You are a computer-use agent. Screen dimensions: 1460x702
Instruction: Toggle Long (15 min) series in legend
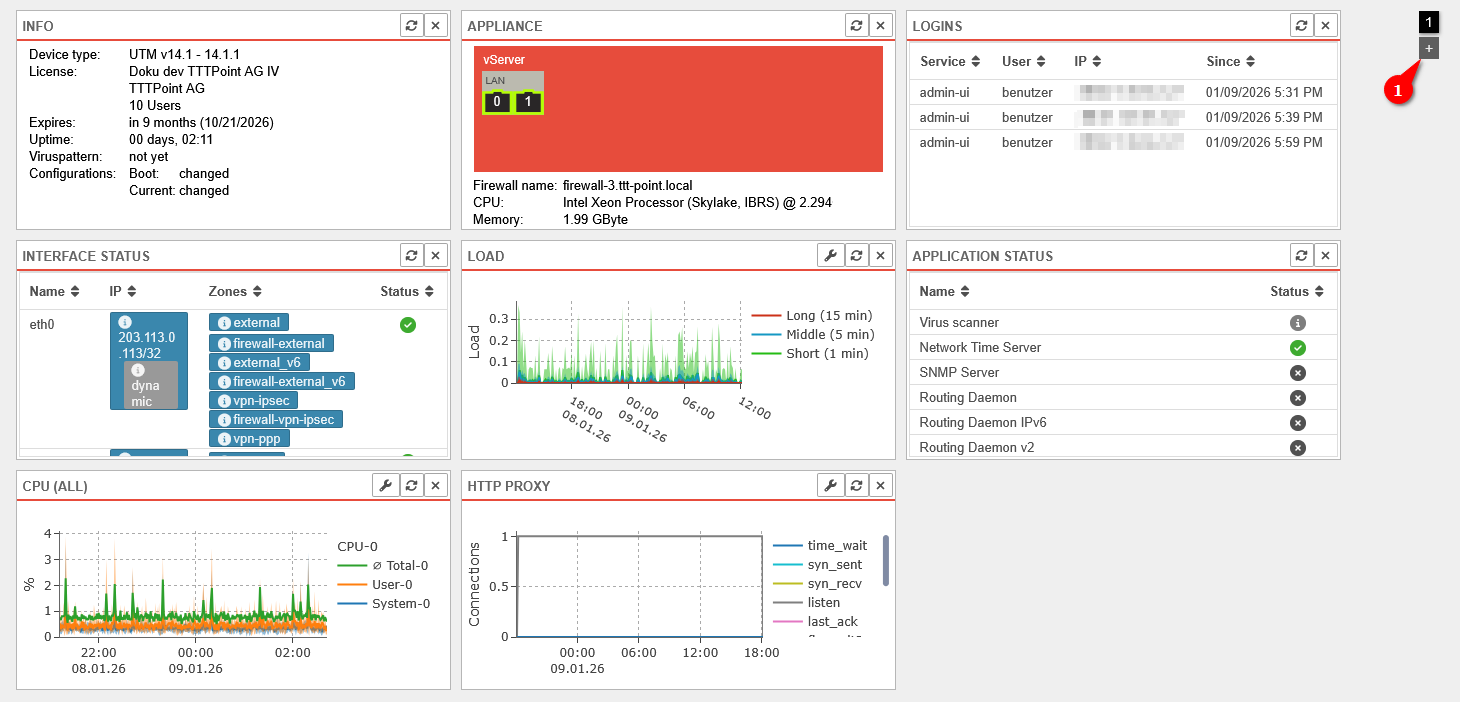pyautogui.click(x=812, y=316)
